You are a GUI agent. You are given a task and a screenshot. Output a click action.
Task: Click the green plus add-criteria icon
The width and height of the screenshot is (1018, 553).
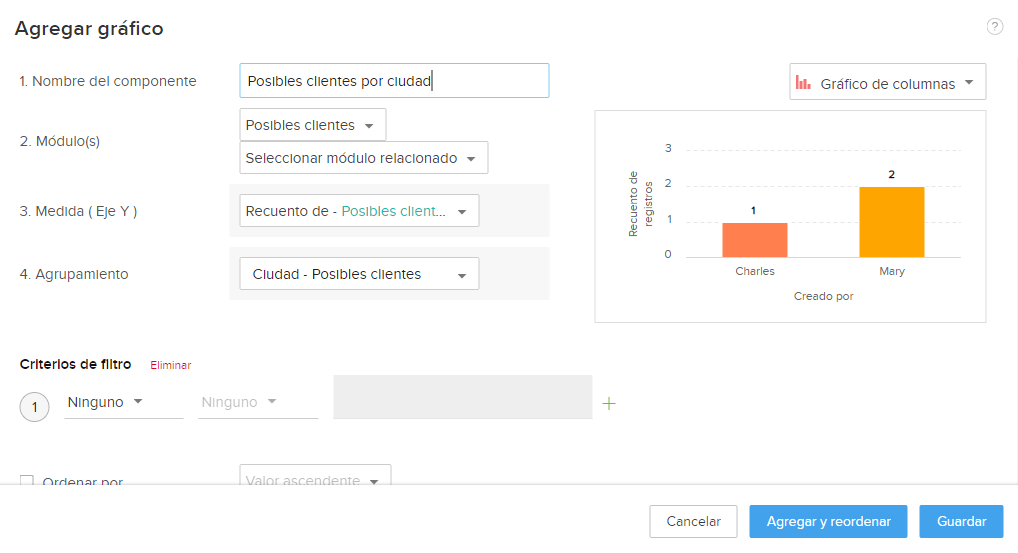point(609,403)
